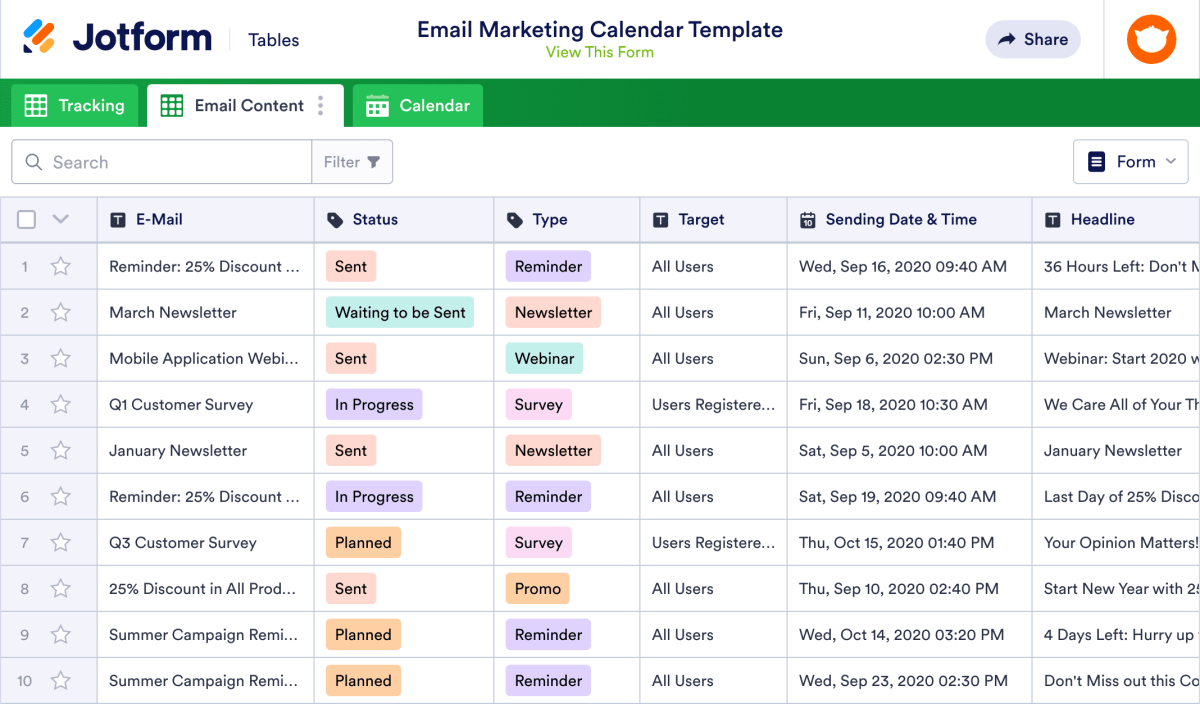Open the Email Content tab options menu
Image resolution: width=1200 pixels, height=704 pixels.
[319, 105]
